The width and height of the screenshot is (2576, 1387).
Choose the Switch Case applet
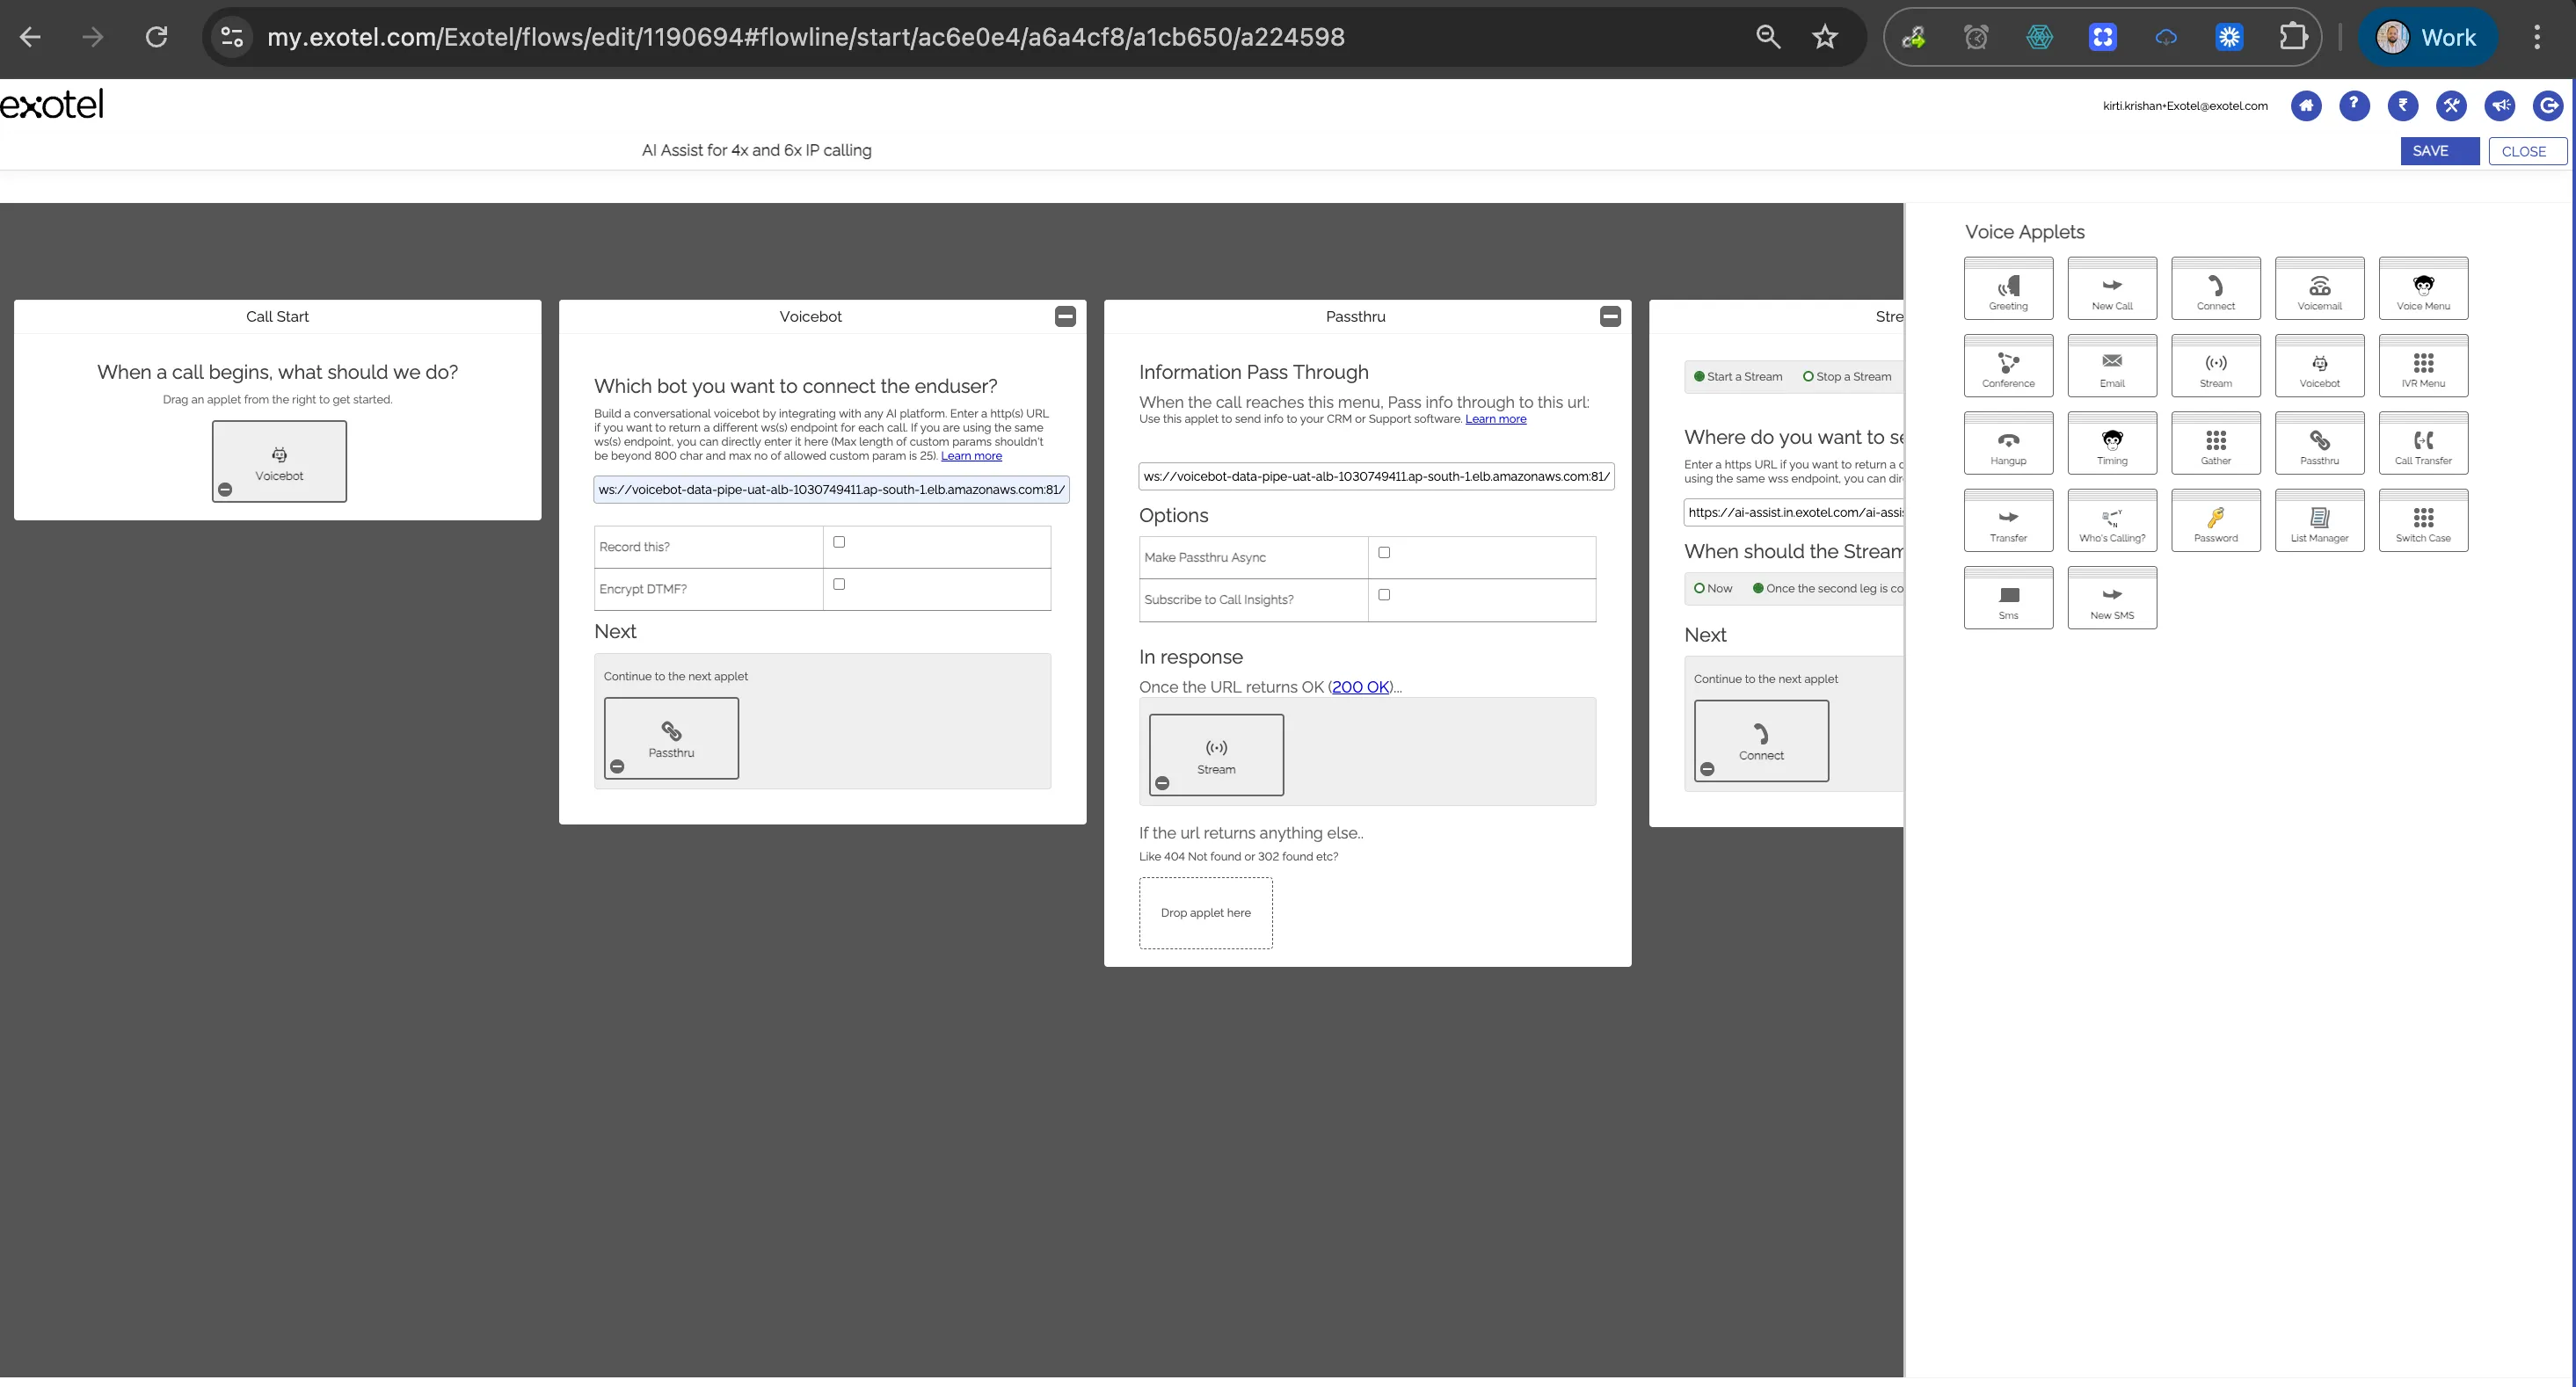(x=2423, y=520)
